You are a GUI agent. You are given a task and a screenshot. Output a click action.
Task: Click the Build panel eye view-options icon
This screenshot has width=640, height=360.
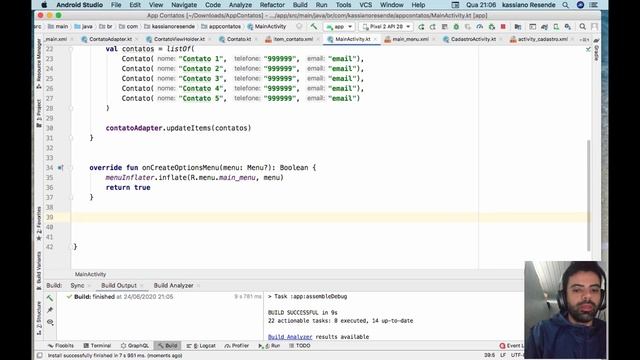coord(50,322)
